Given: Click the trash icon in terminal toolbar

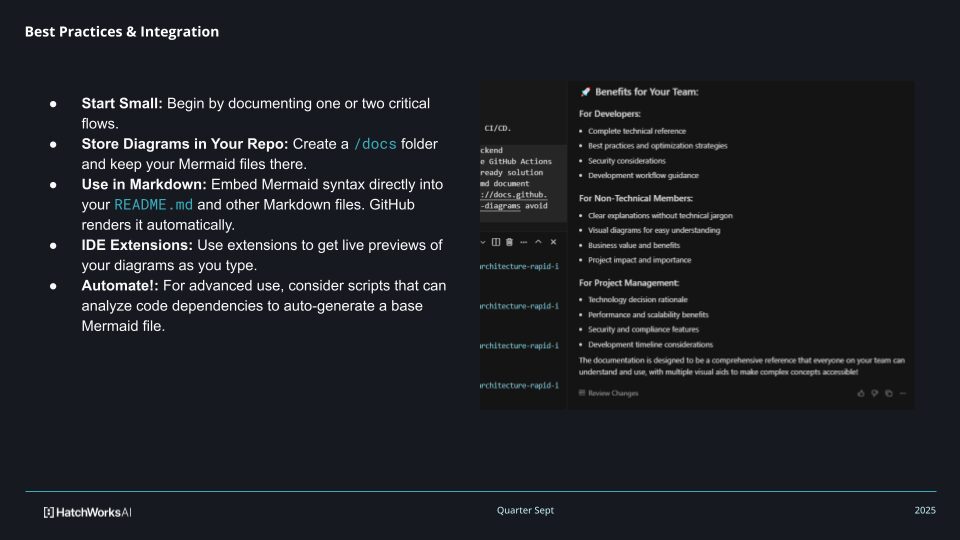Looking at the screenshot, I should [509, 242].
